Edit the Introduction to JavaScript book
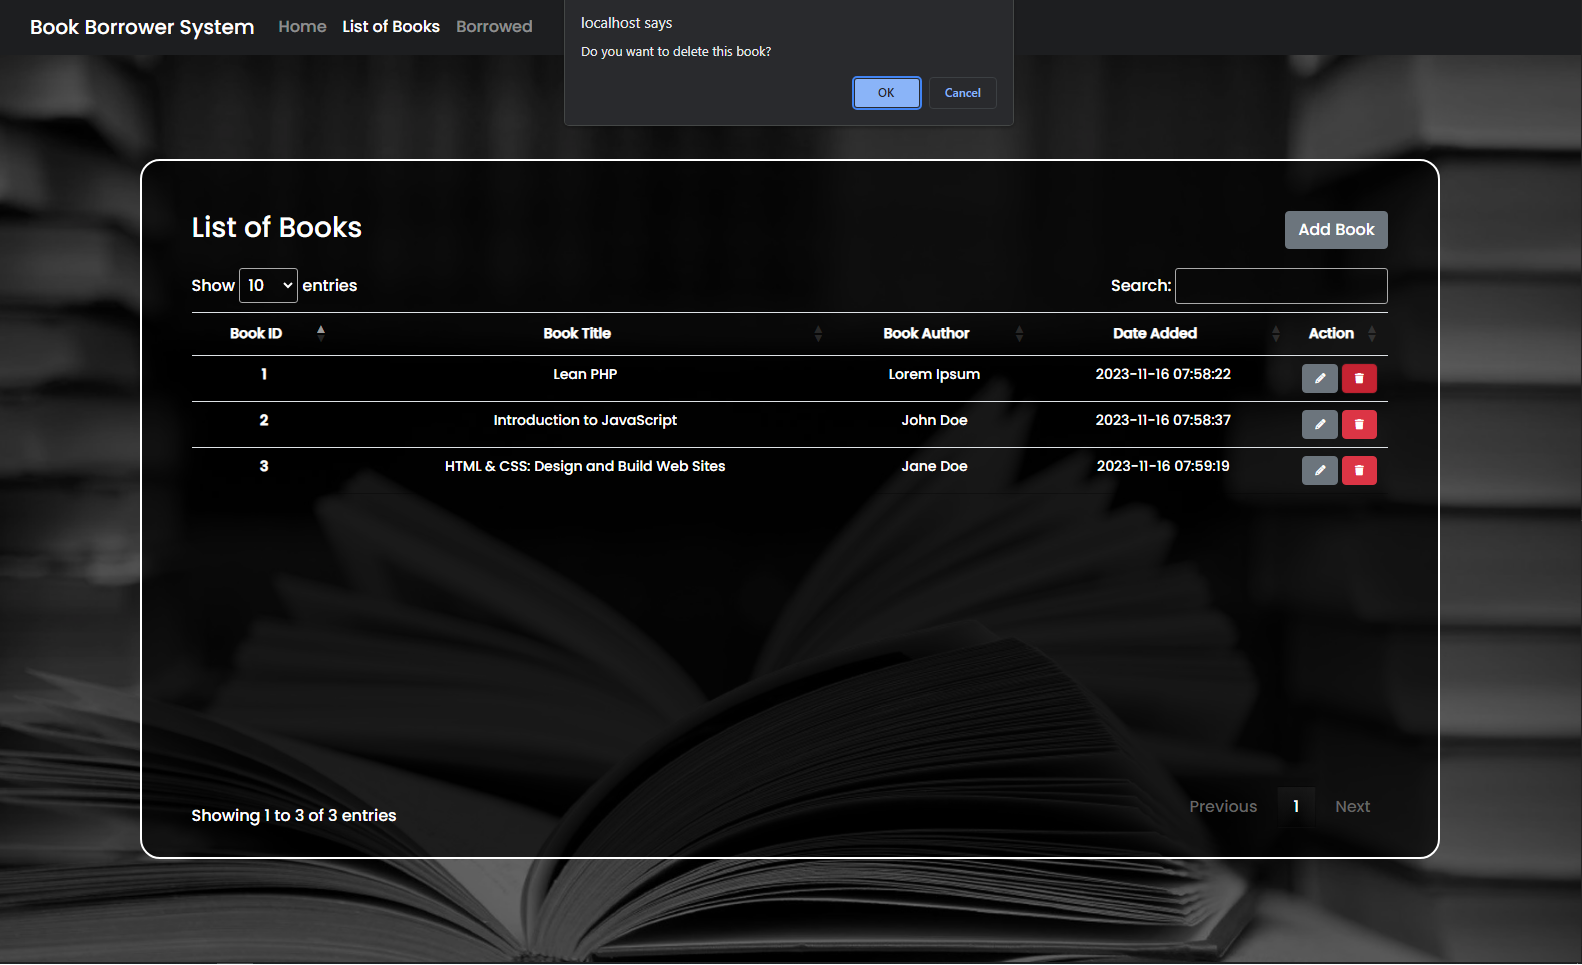The height and width of the screenshot is (965, 1582). pyautogui.click(x=1319, y=424)
